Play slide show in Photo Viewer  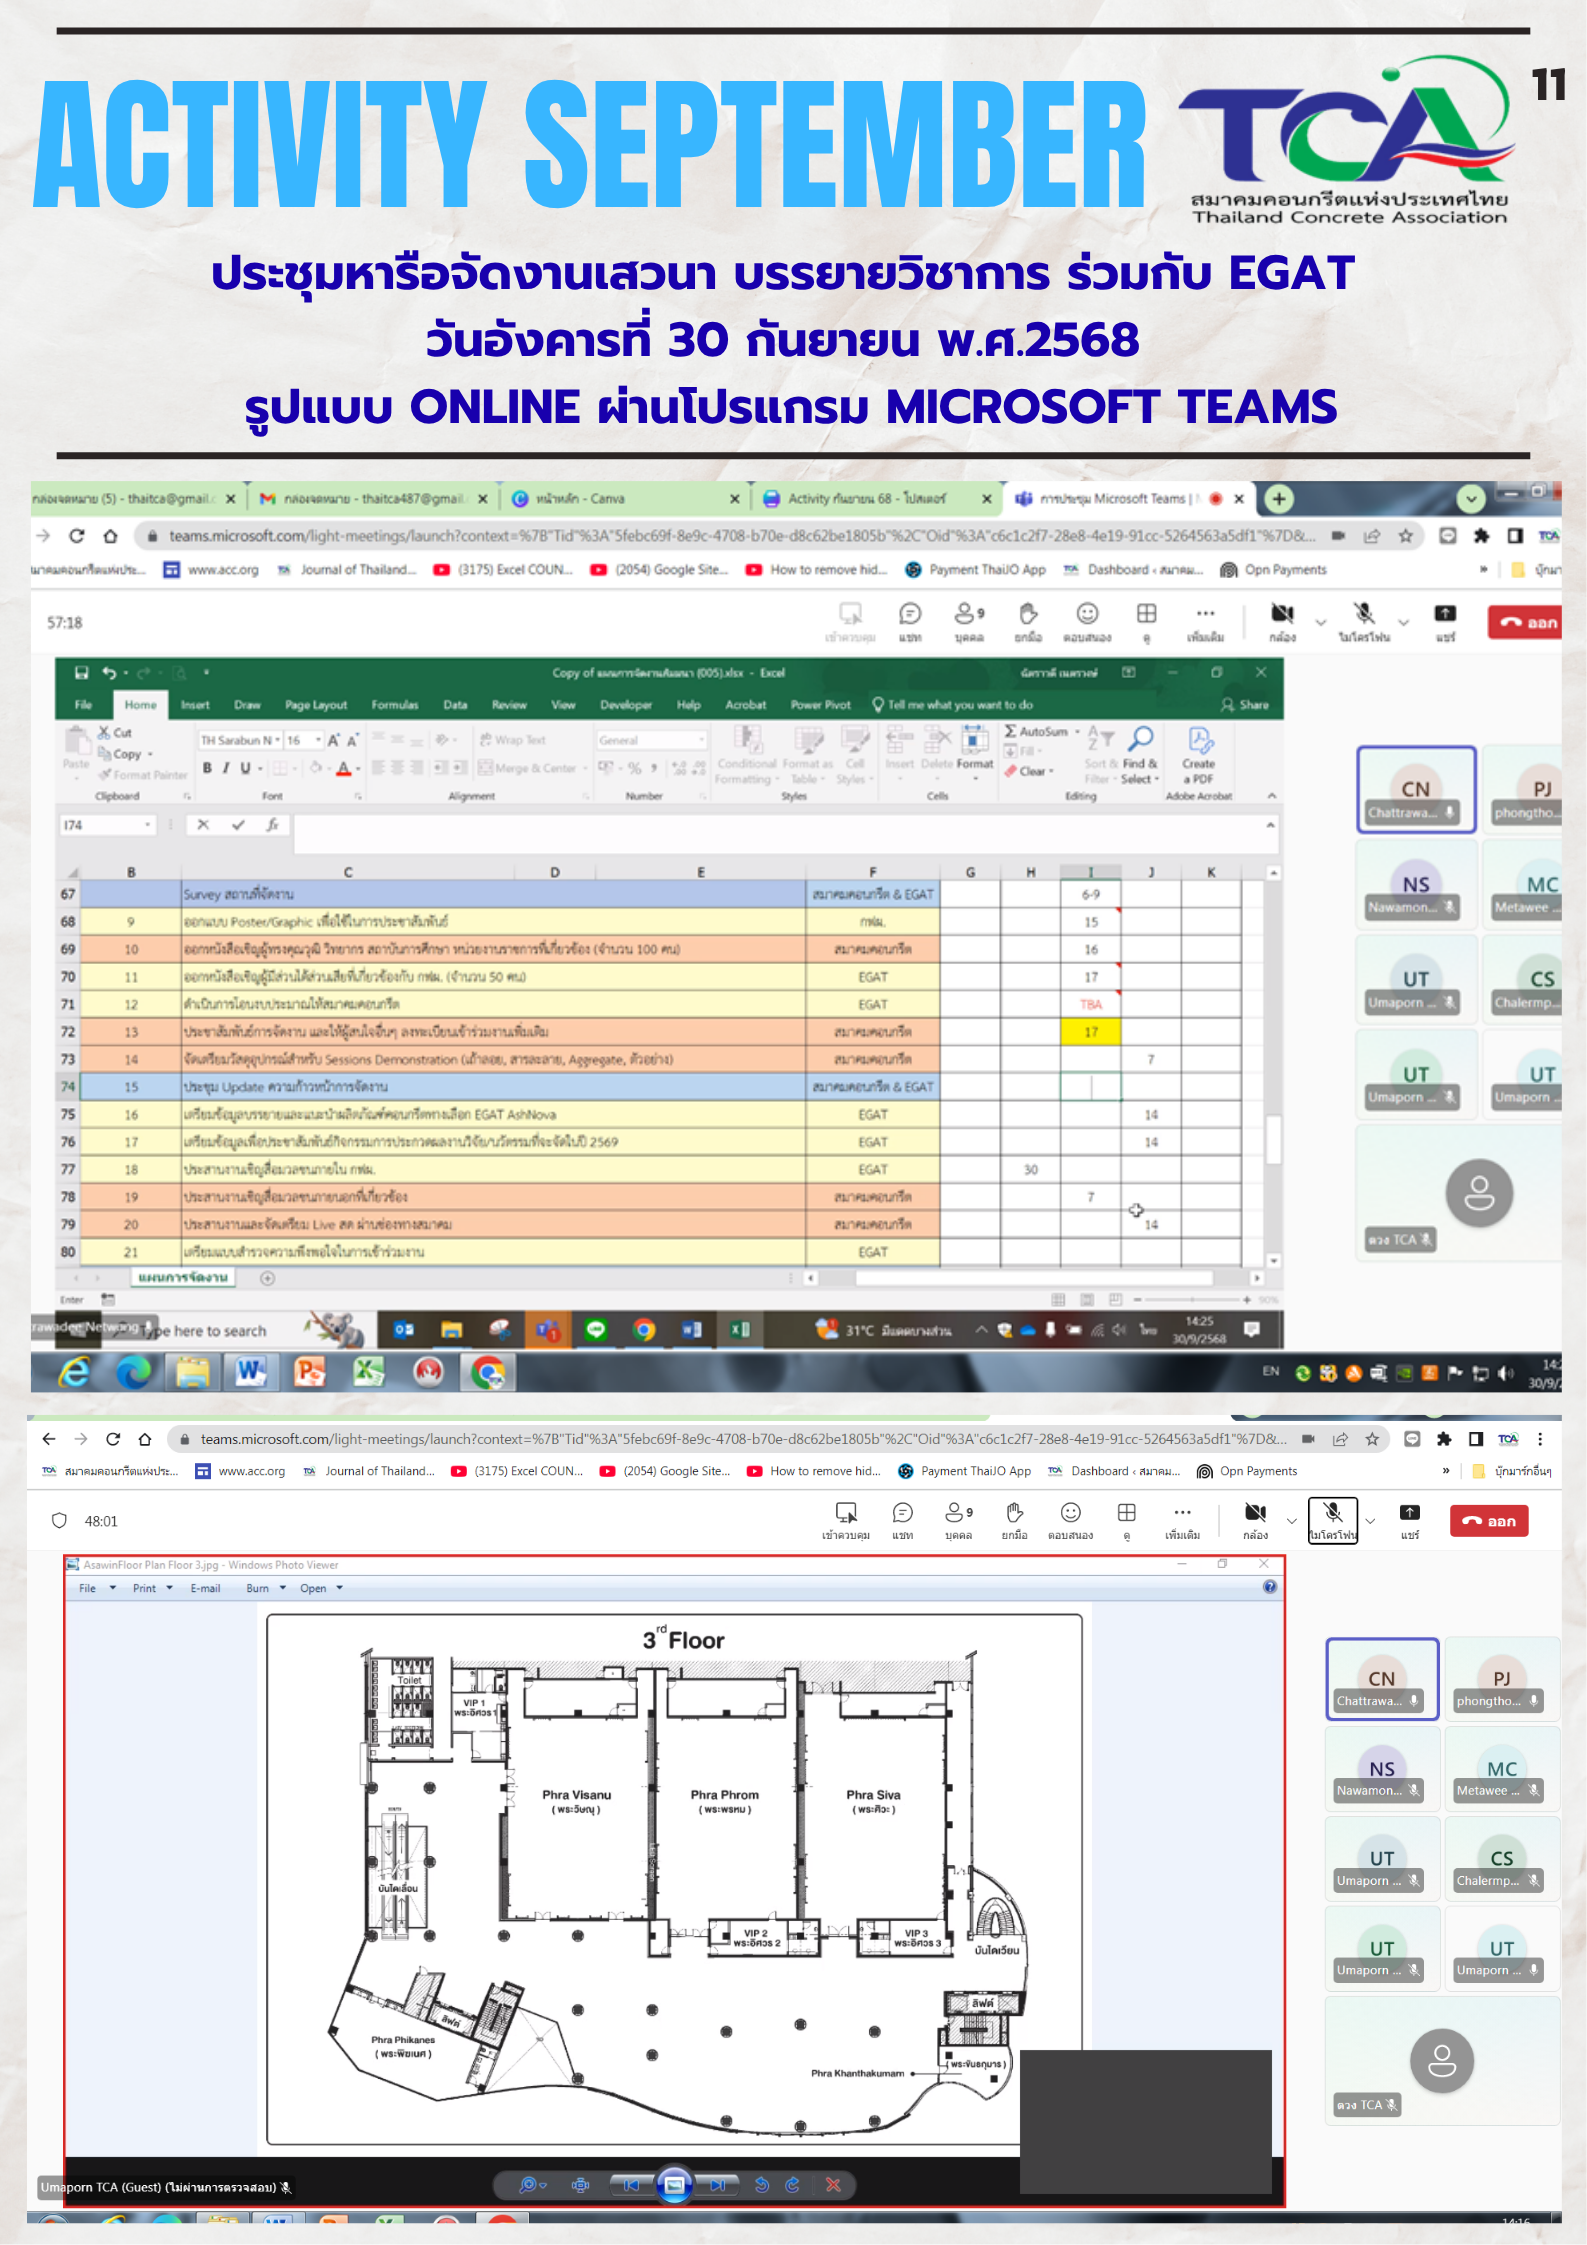[675, 2185]
